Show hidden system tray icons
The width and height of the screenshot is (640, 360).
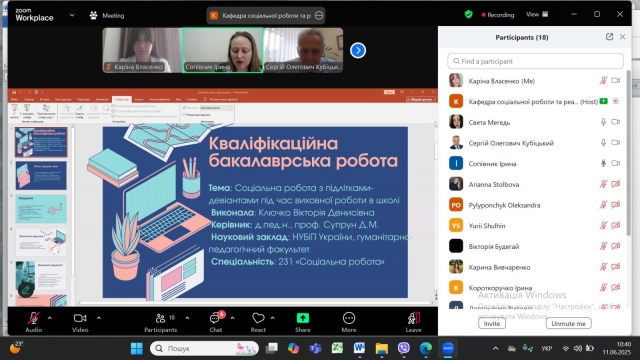pyautogui.click(x=495, y=349)
